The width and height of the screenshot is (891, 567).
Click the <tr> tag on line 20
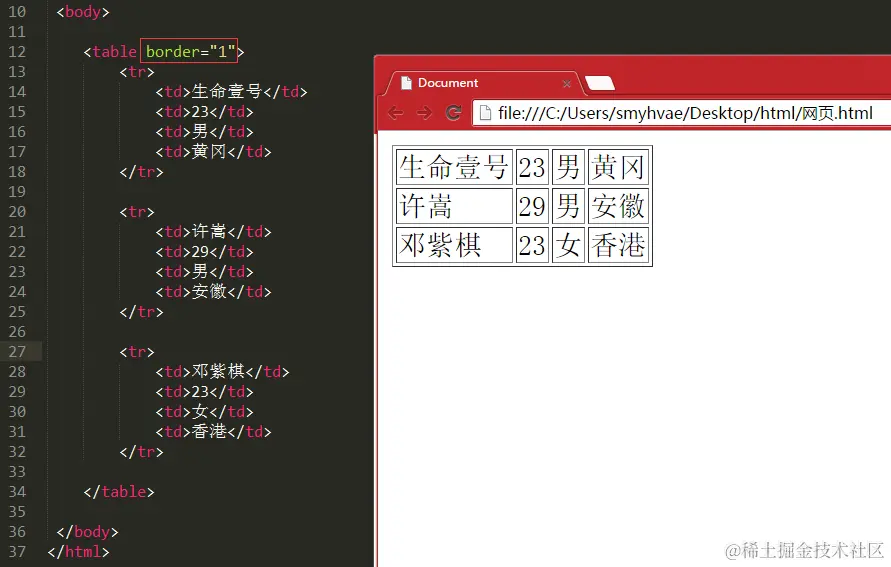[137, 212]
